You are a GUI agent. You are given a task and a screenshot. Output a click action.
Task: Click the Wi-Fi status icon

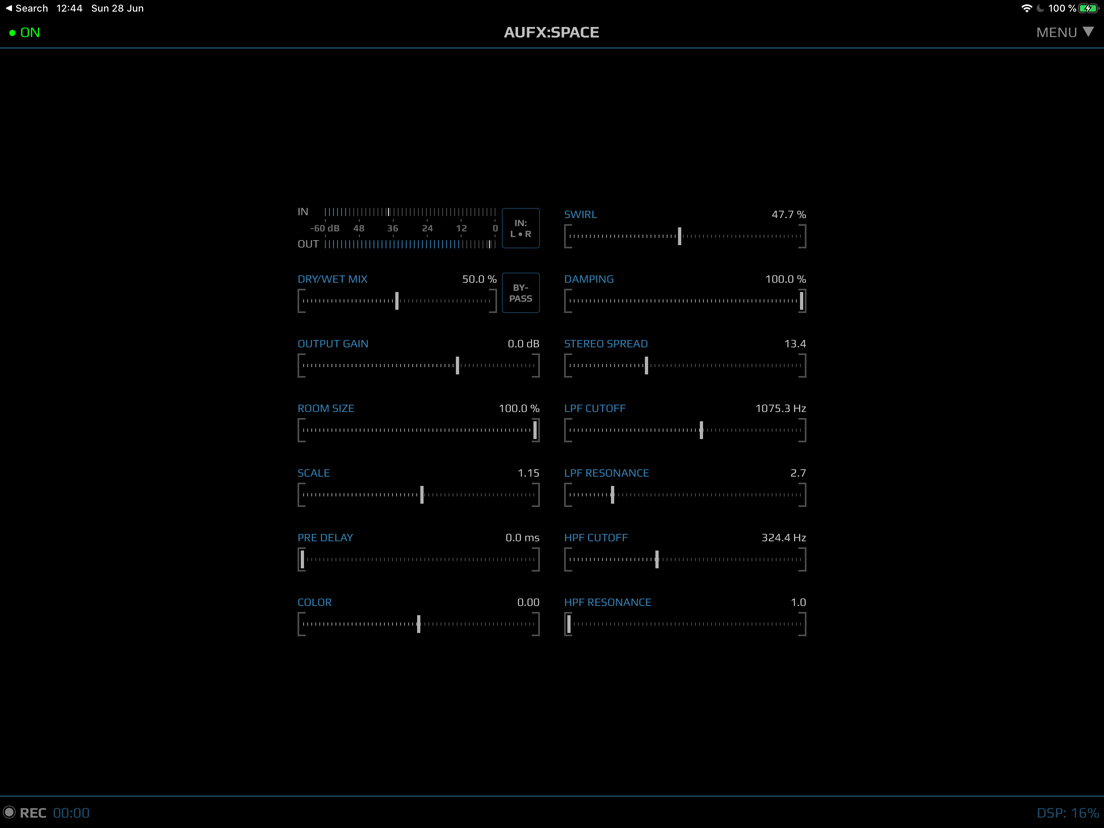(1027, 8)
